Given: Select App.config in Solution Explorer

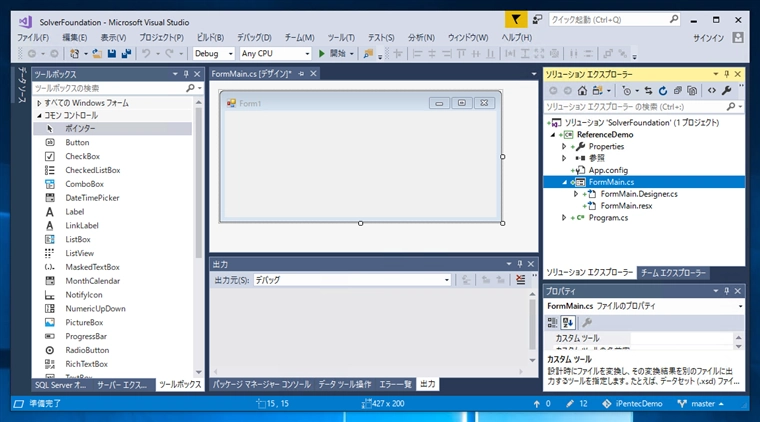Looking at the screenshot, I should [608, 170].
